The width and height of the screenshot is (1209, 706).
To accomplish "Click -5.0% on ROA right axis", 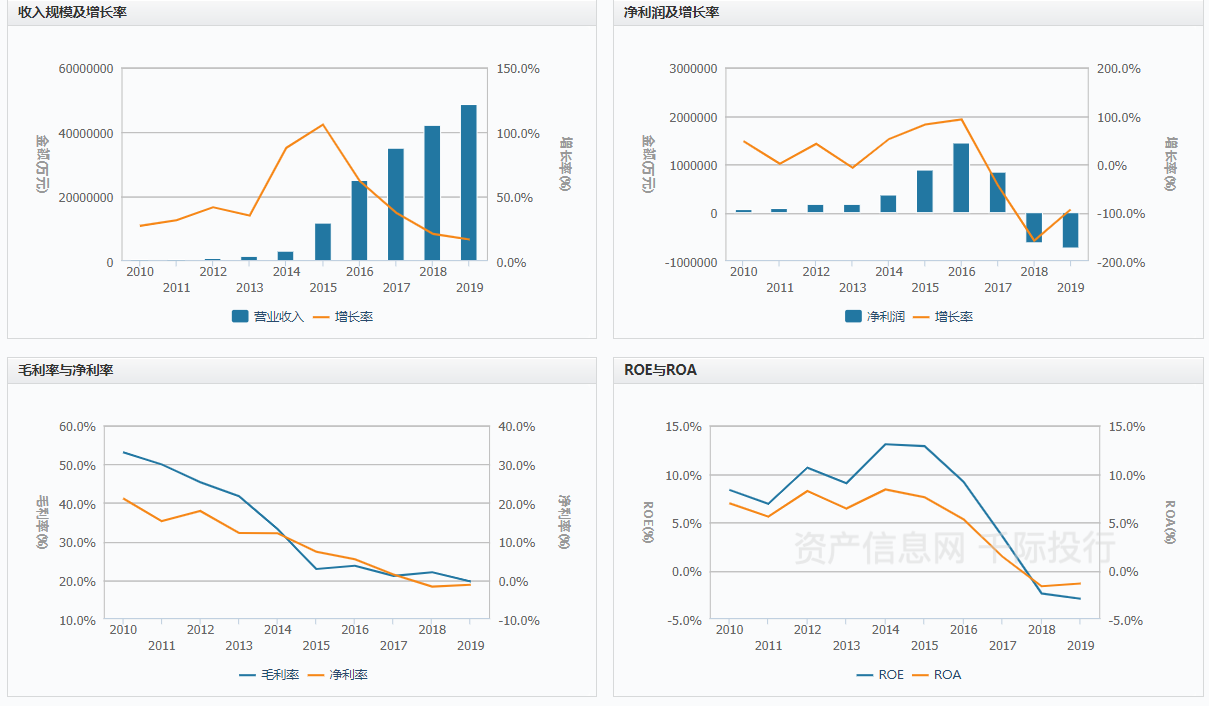I will 1125,620.
